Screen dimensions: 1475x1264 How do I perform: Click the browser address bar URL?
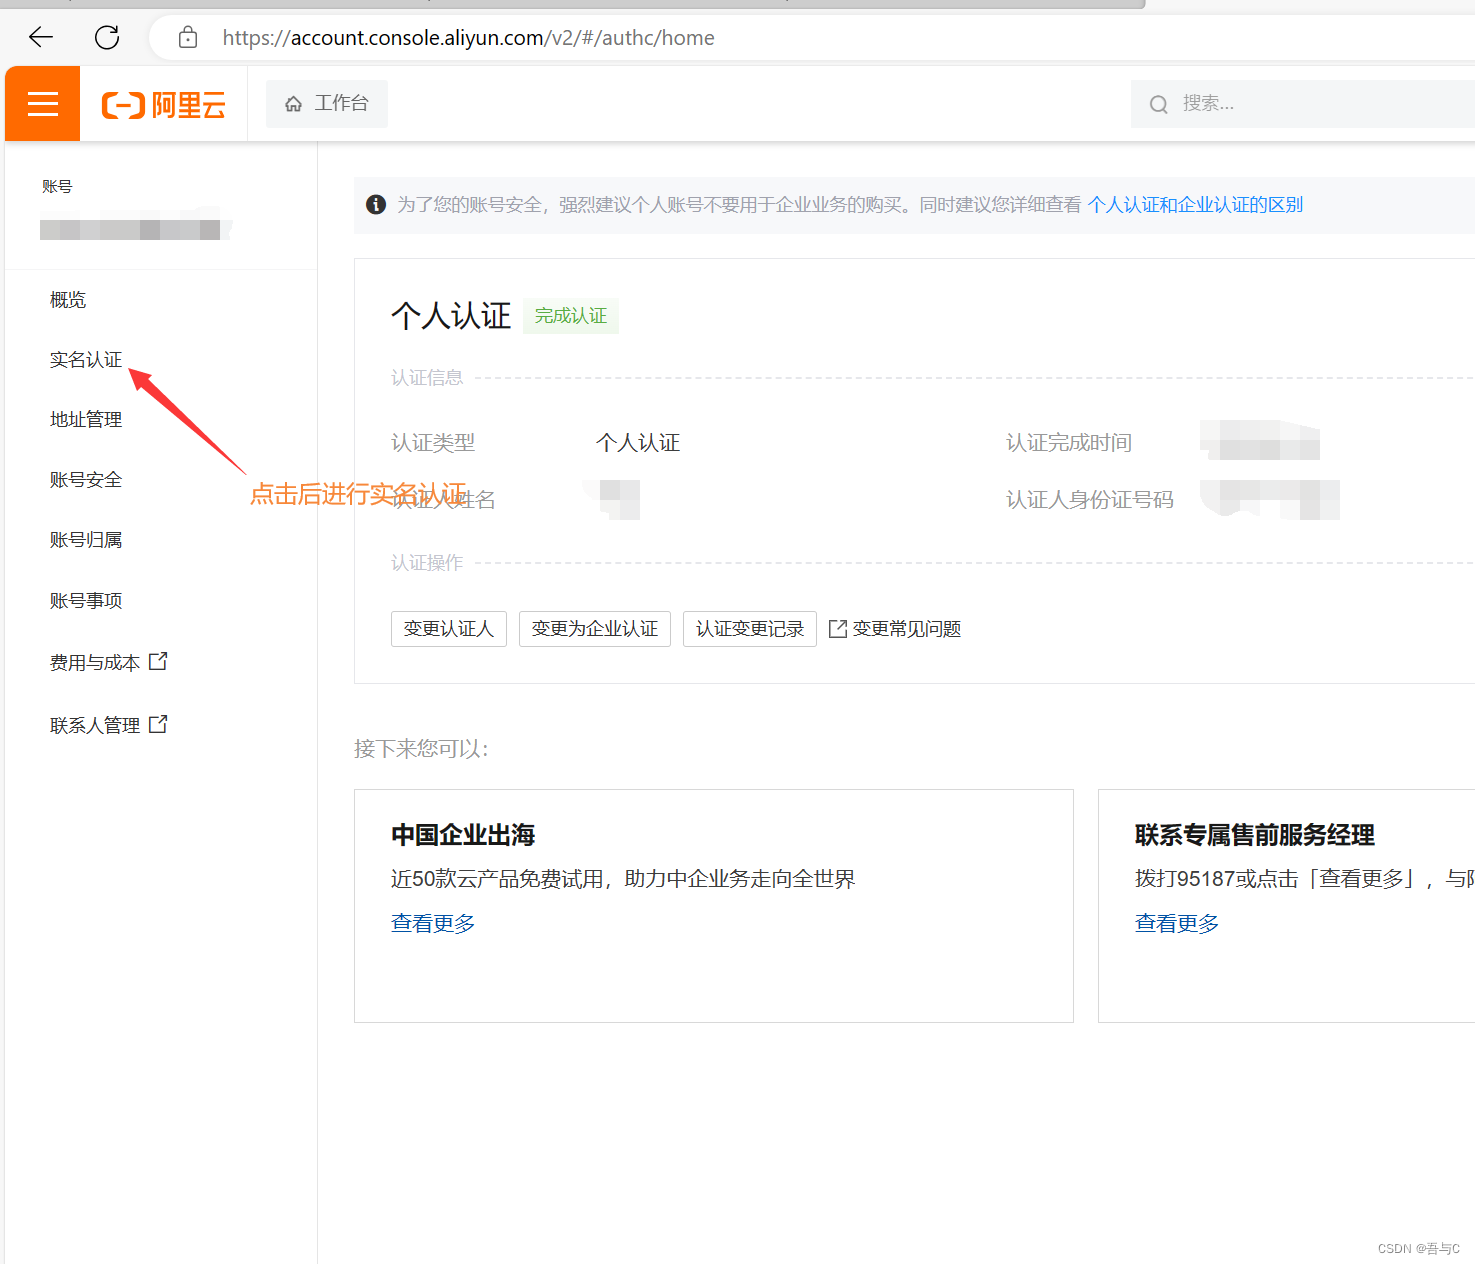tap(468, 38)
